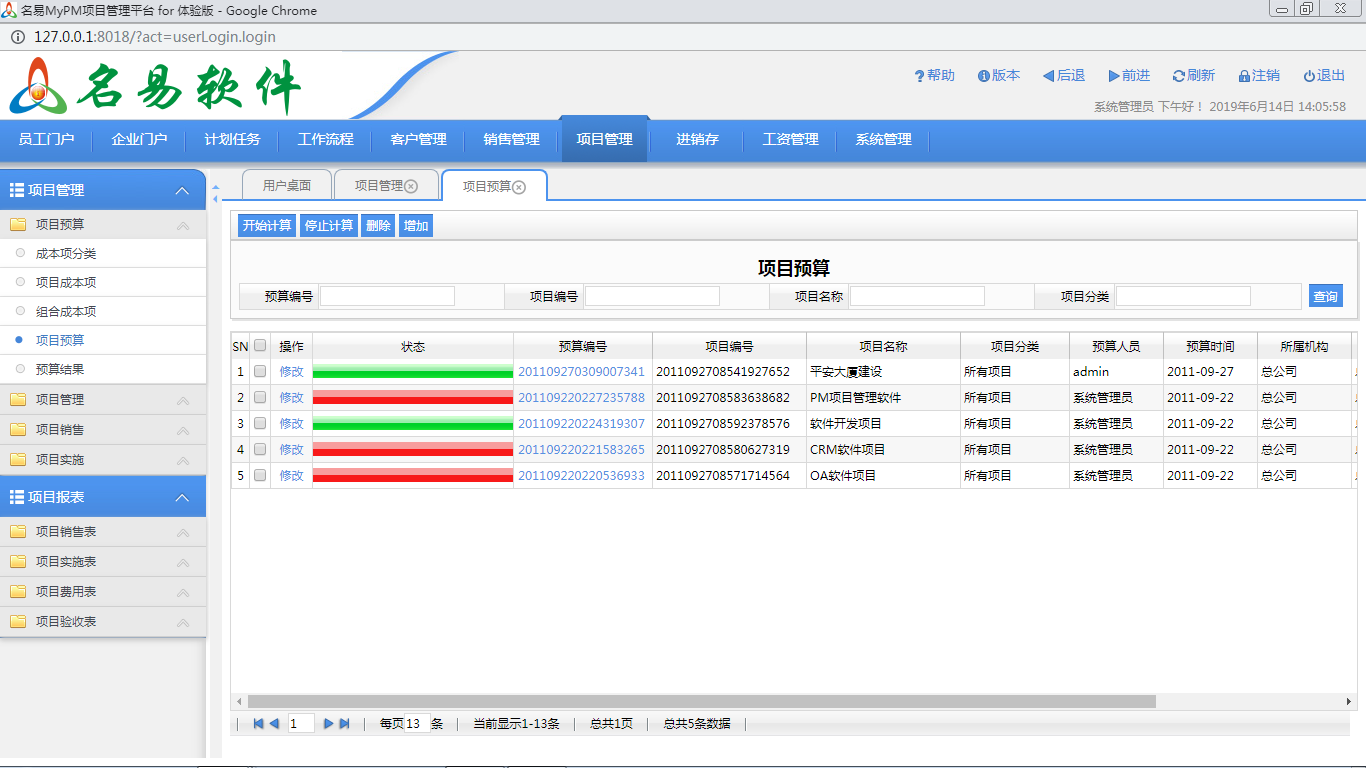Screen dimensions: 1366x768
Task: Click the logout lock icon
Action: point(1244,76)
